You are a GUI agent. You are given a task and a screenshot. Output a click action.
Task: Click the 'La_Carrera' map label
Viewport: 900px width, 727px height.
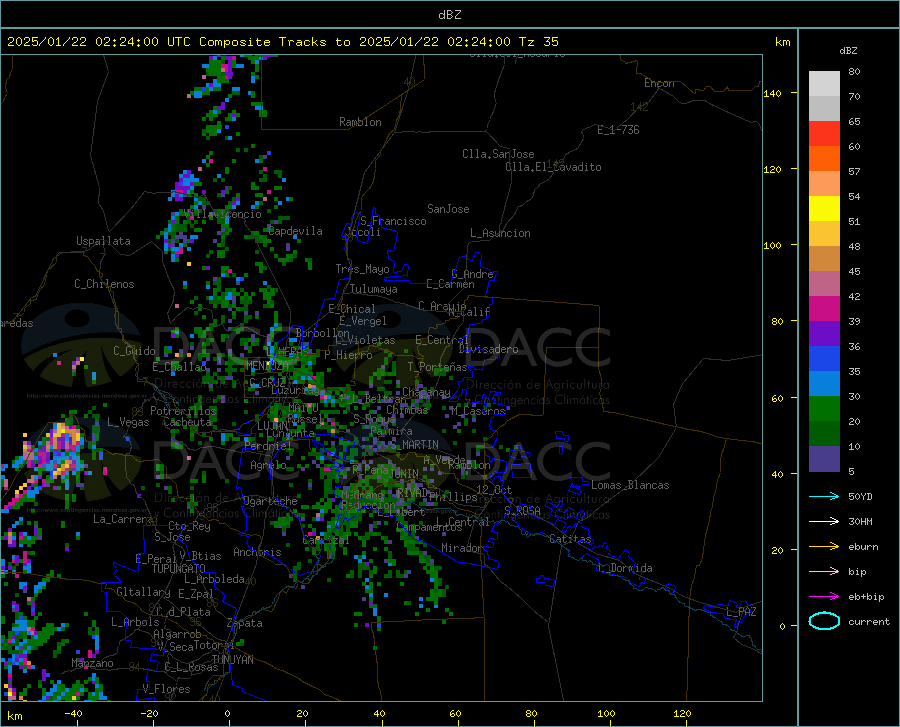point(123,519)
